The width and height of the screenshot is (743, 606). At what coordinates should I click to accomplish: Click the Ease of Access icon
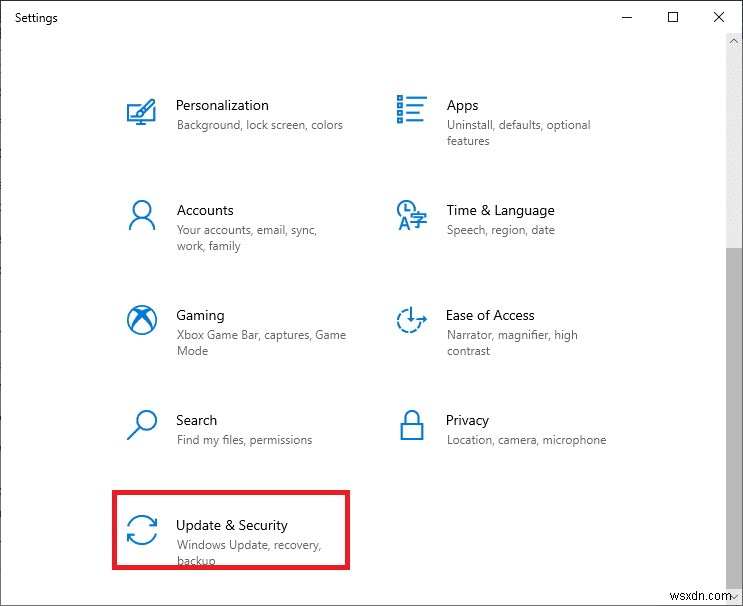point(412,320)
